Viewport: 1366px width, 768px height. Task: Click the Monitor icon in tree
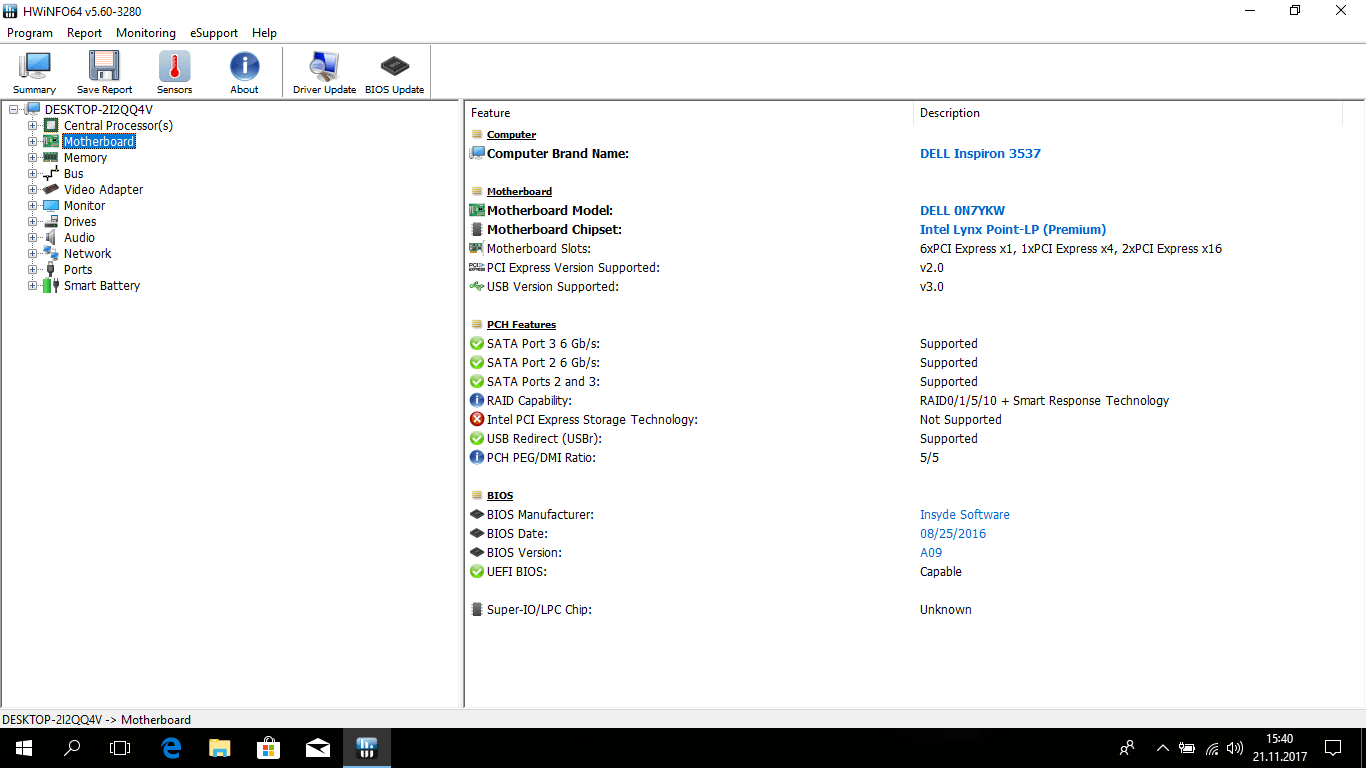click(x=51, y=205)
